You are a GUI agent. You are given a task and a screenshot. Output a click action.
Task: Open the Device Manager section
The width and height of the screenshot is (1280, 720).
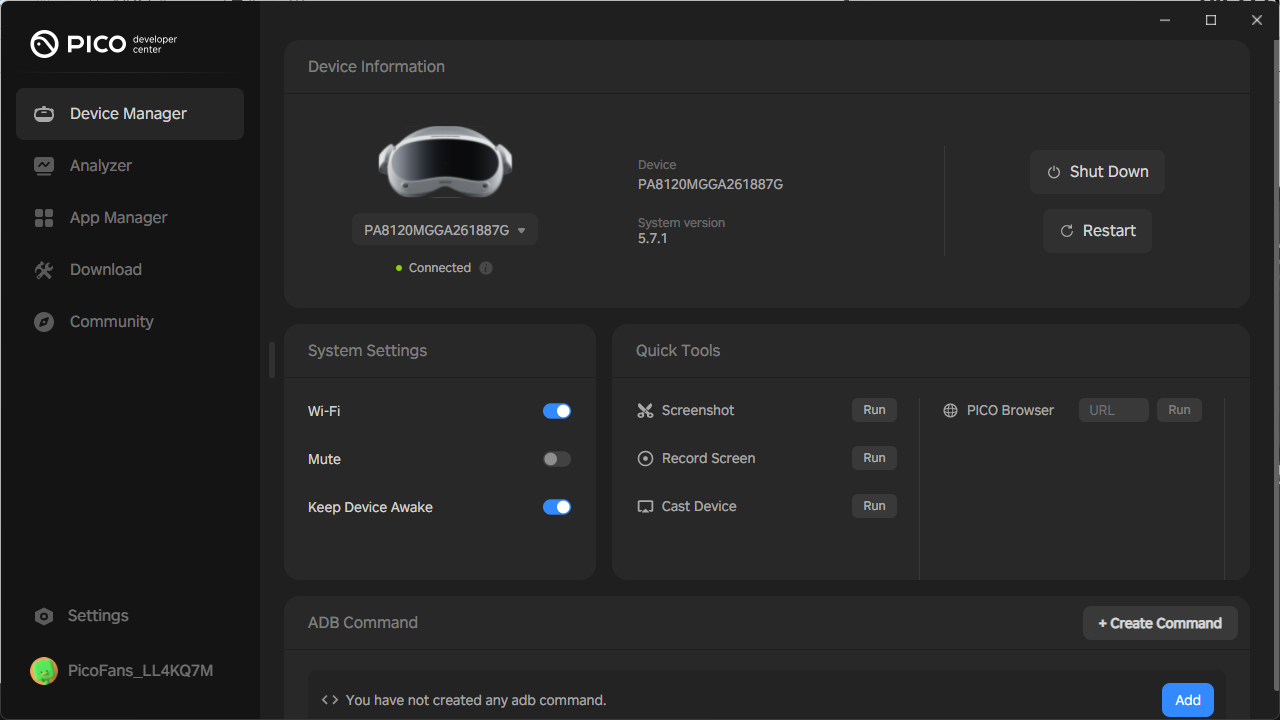tap(130, 114)
